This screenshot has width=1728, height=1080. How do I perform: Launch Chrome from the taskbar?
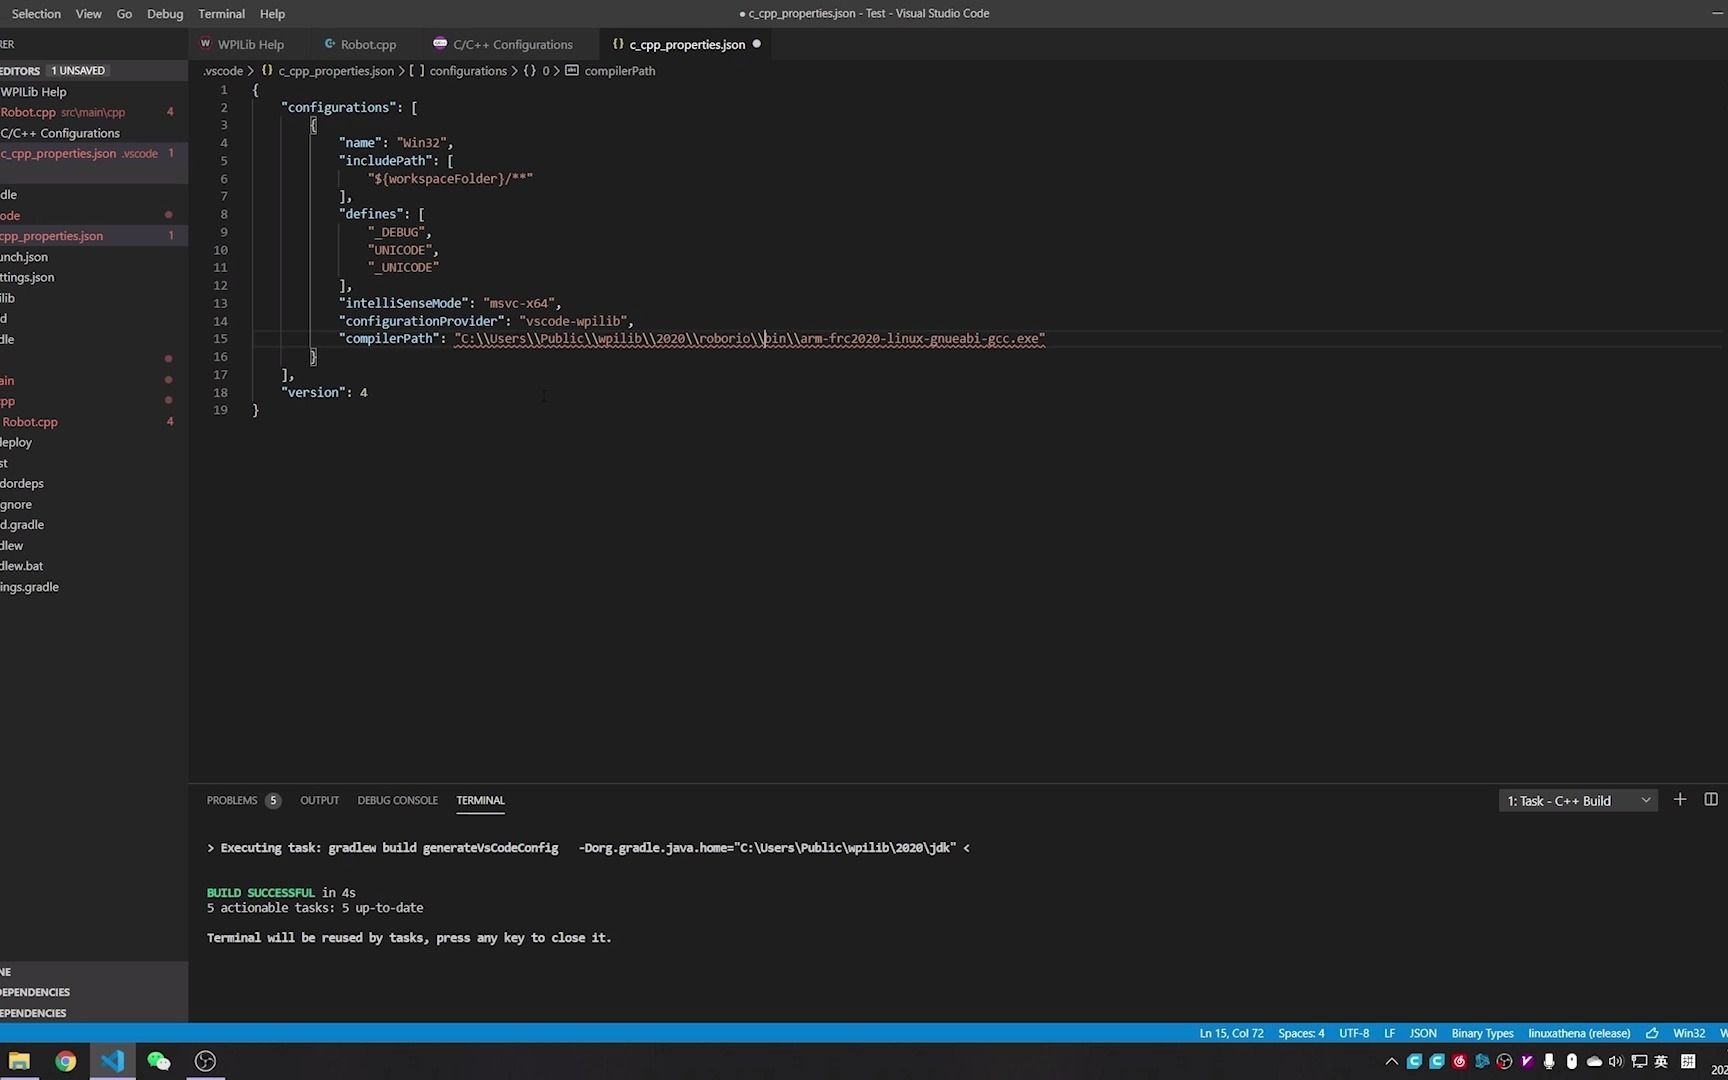point(66,1061)
